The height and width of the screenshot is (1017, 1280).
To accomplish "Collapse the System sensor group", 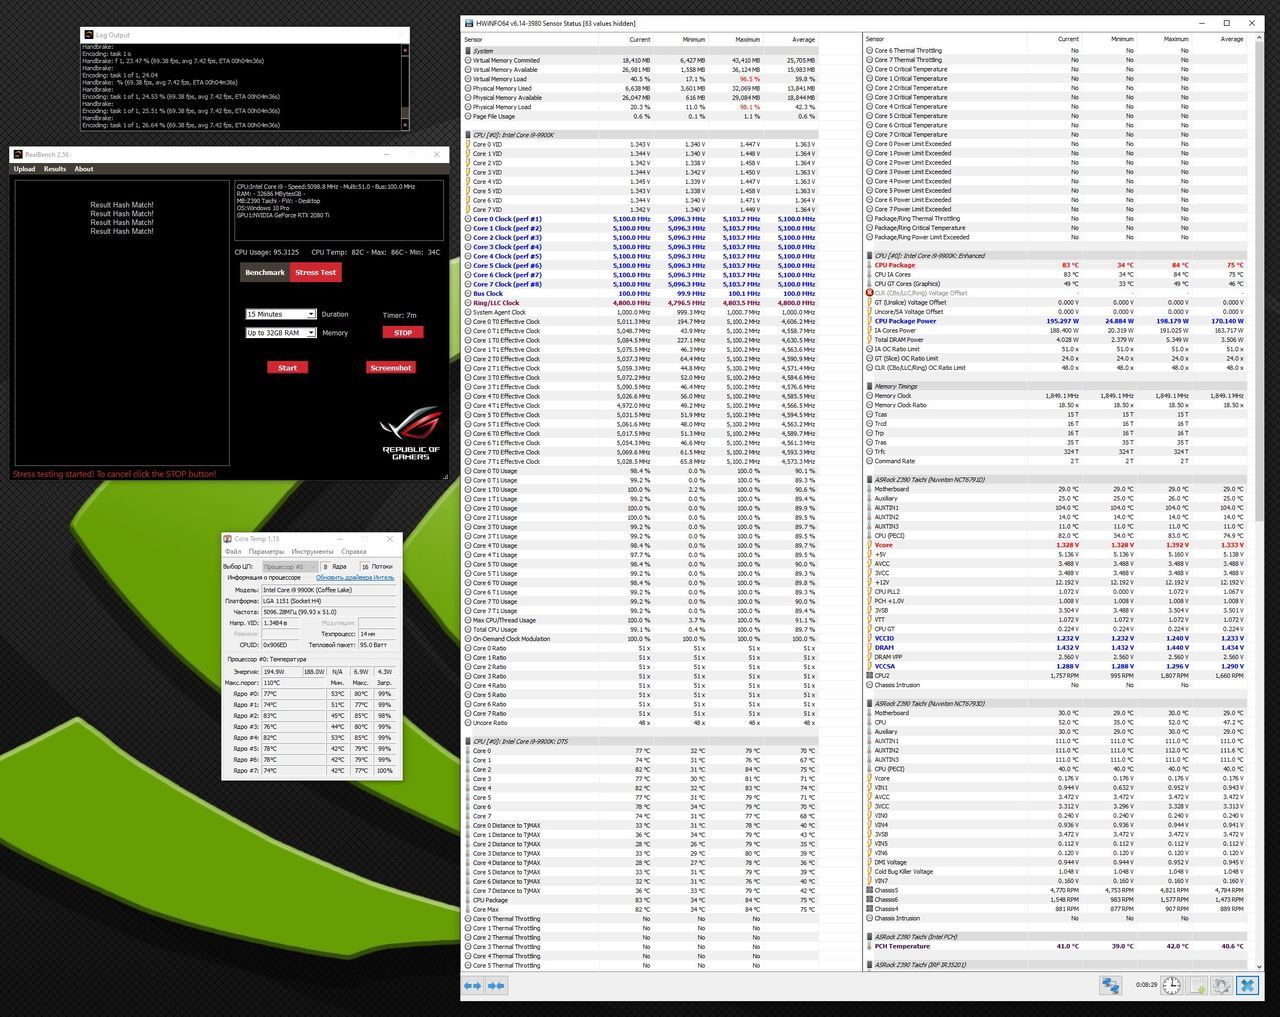I will (x=468, y=50).
